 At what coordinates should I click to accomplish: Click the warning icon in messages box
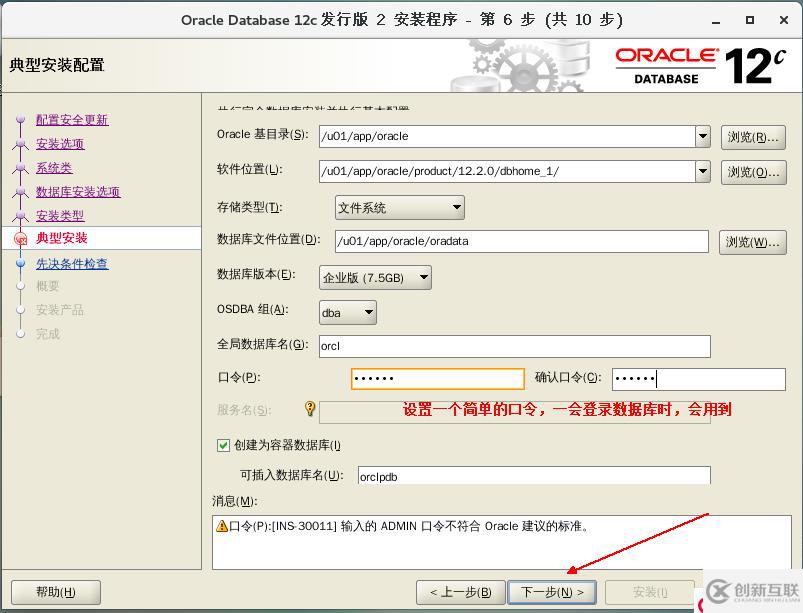(222, 526)
